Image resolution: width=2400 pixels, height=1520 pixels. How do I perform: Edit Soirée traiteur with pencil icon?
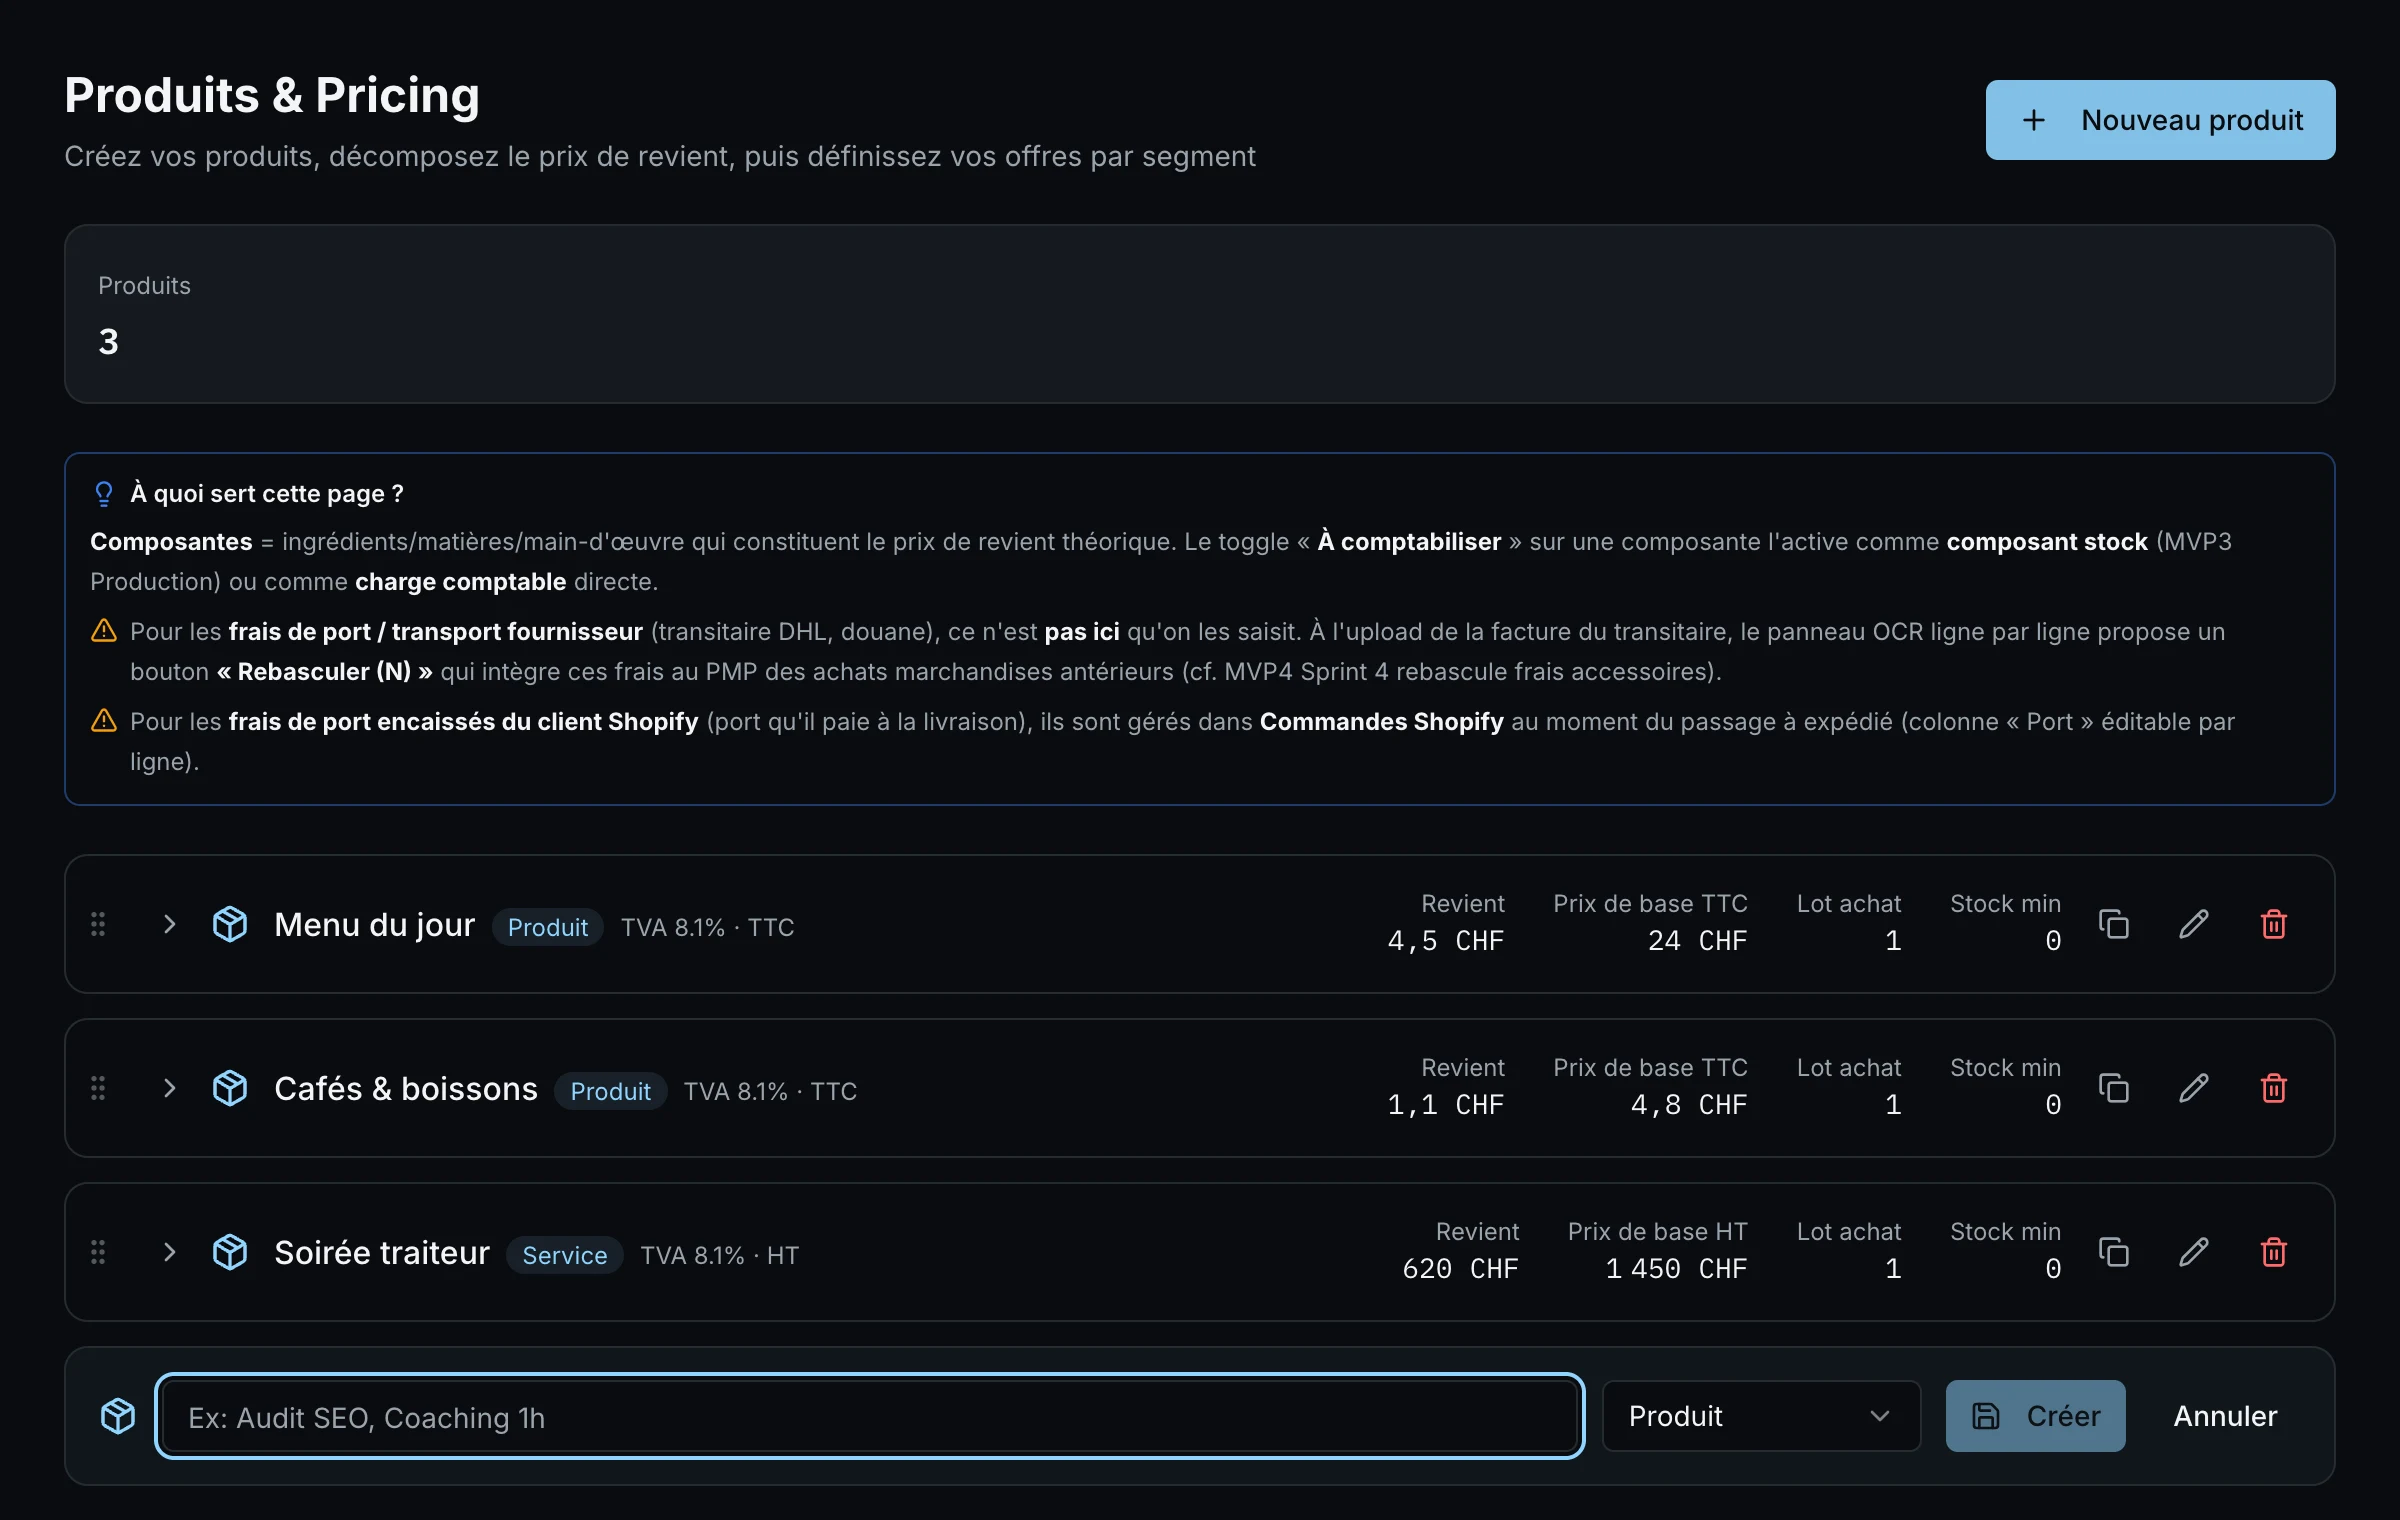[2193, 1252]
